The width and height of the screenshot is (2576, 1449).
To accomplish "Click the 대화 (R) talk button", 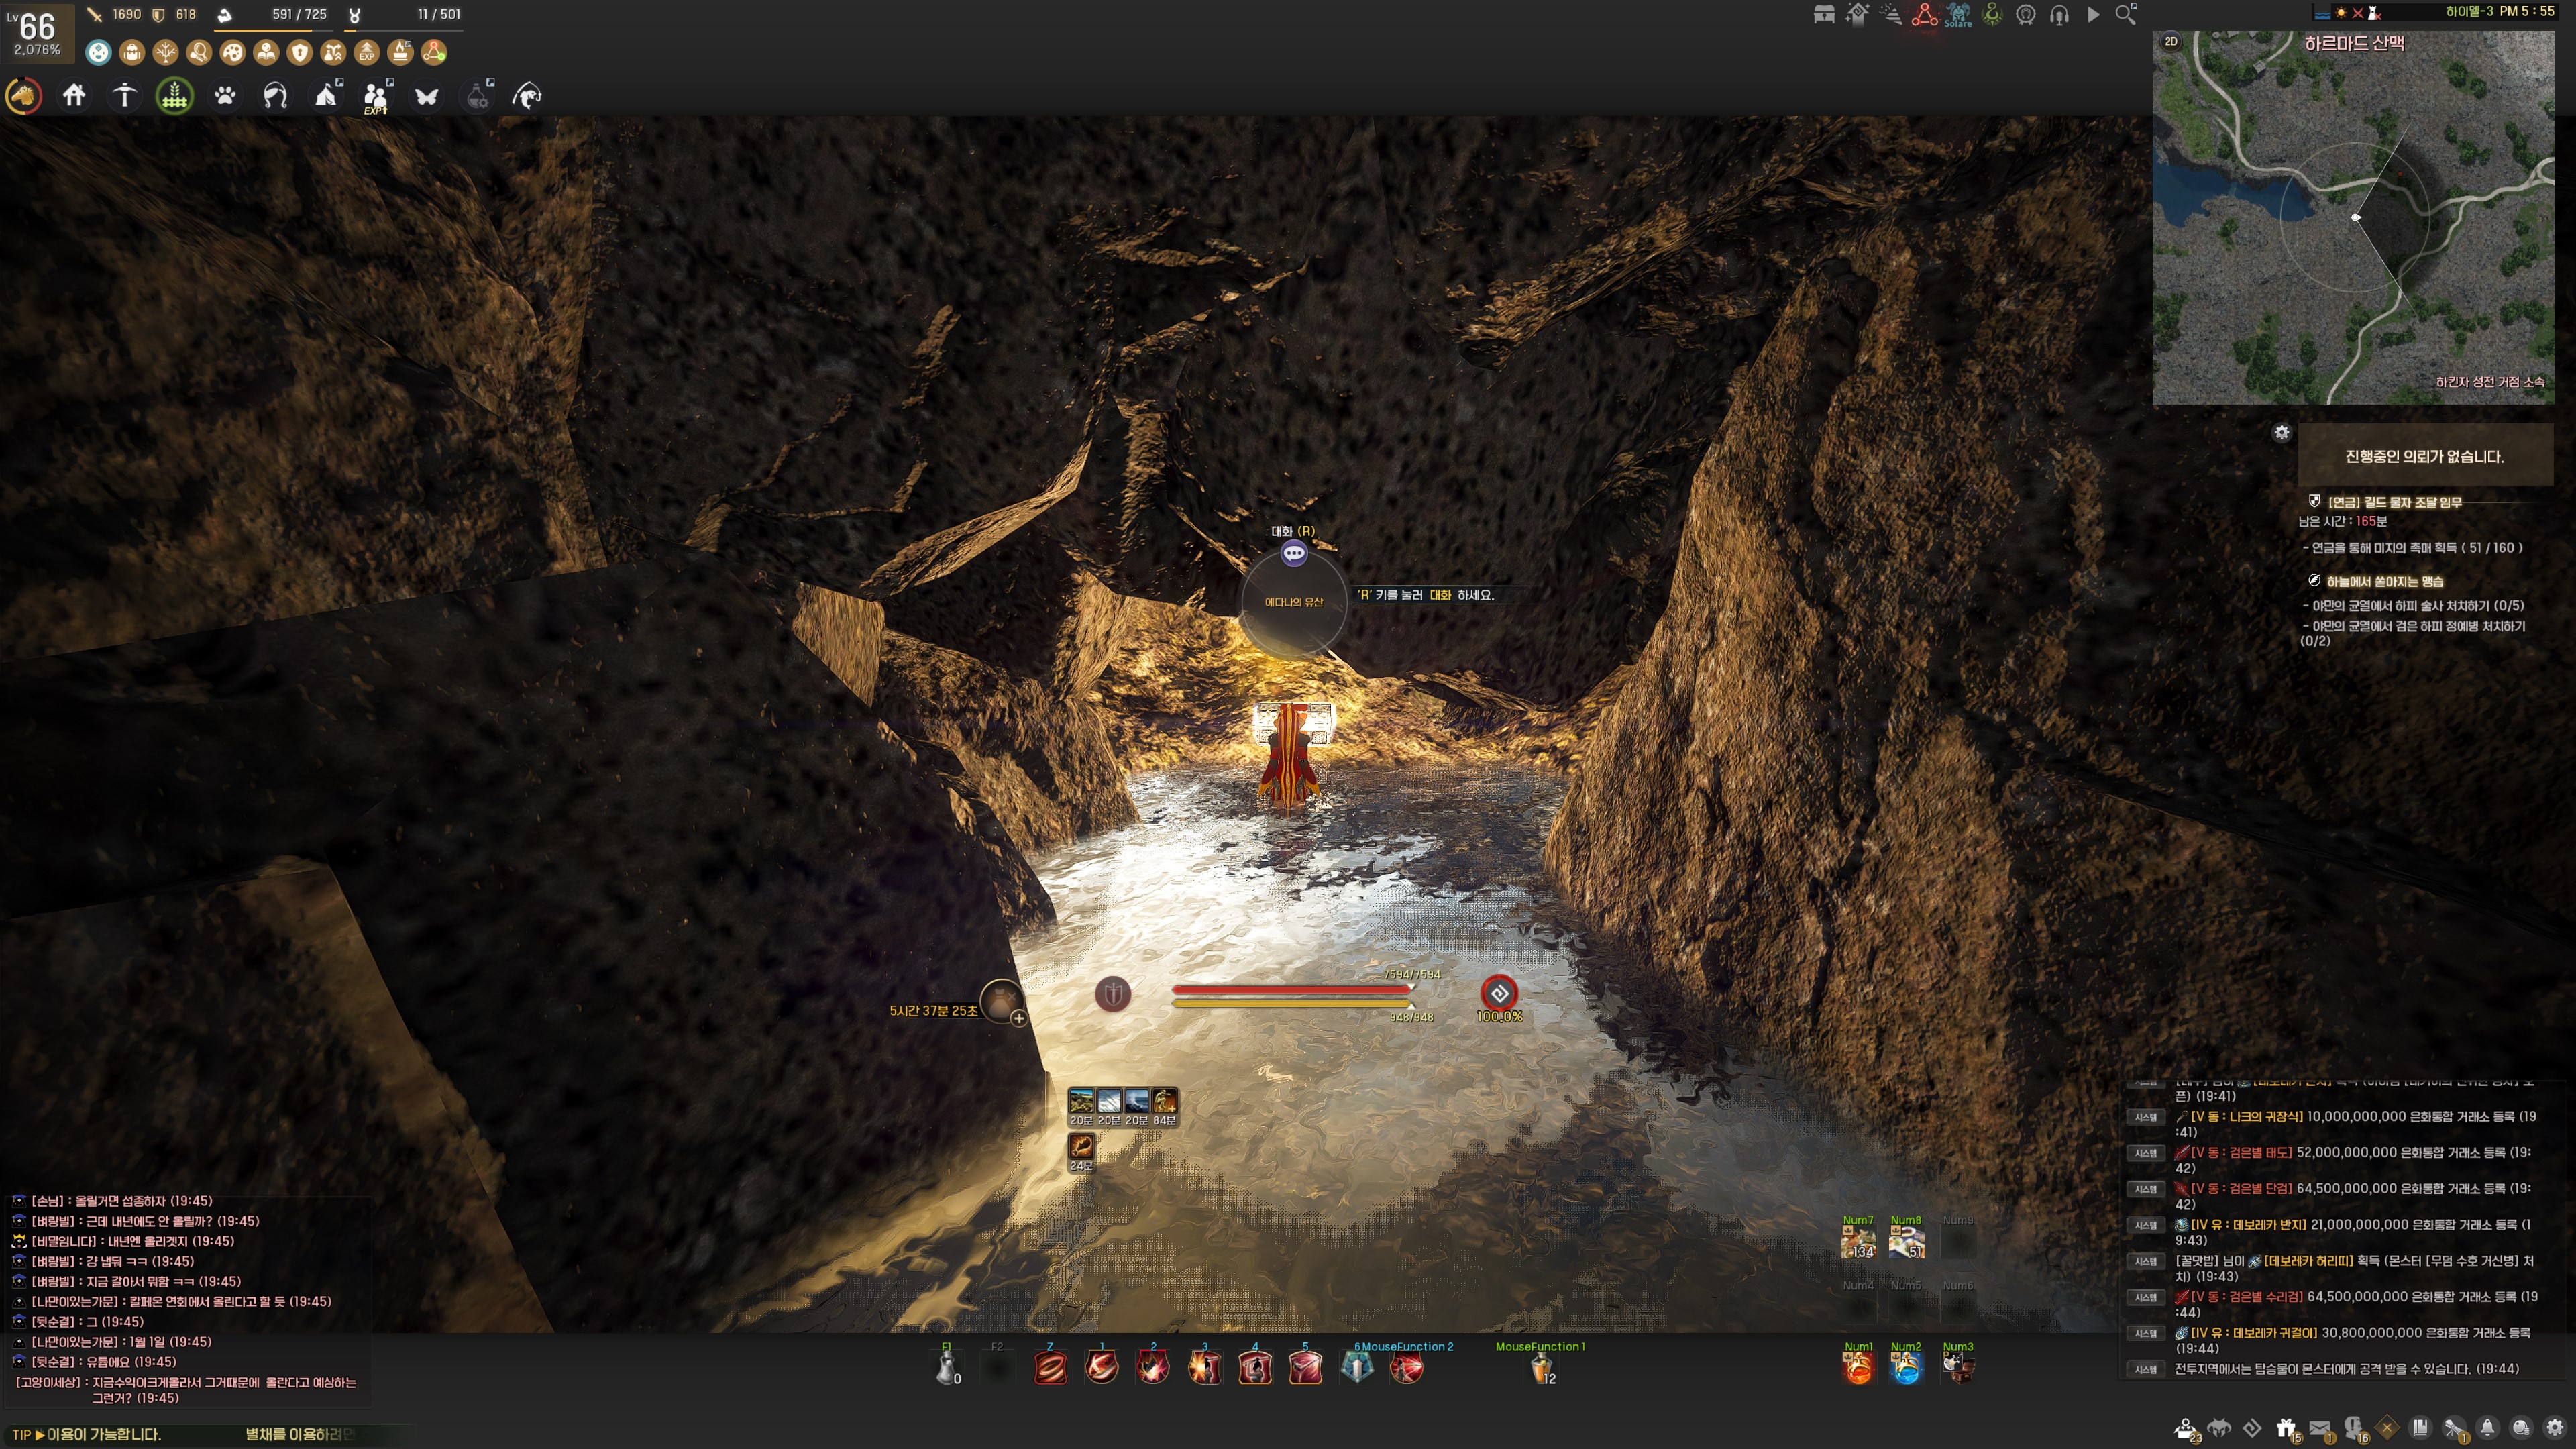I will (1293, 553).
